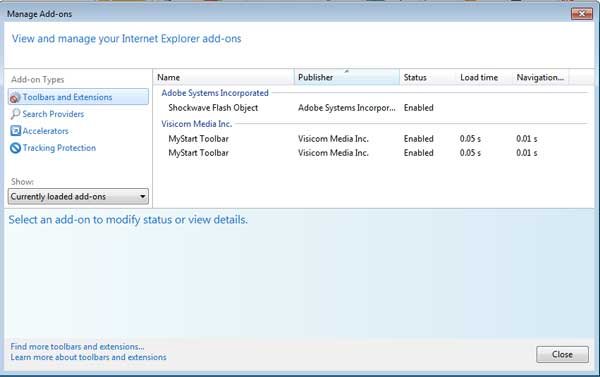The height and width of the screenshot is (377, 600).
Task: Click Find more toolbars and extensions link
Action: coord(77,346)
